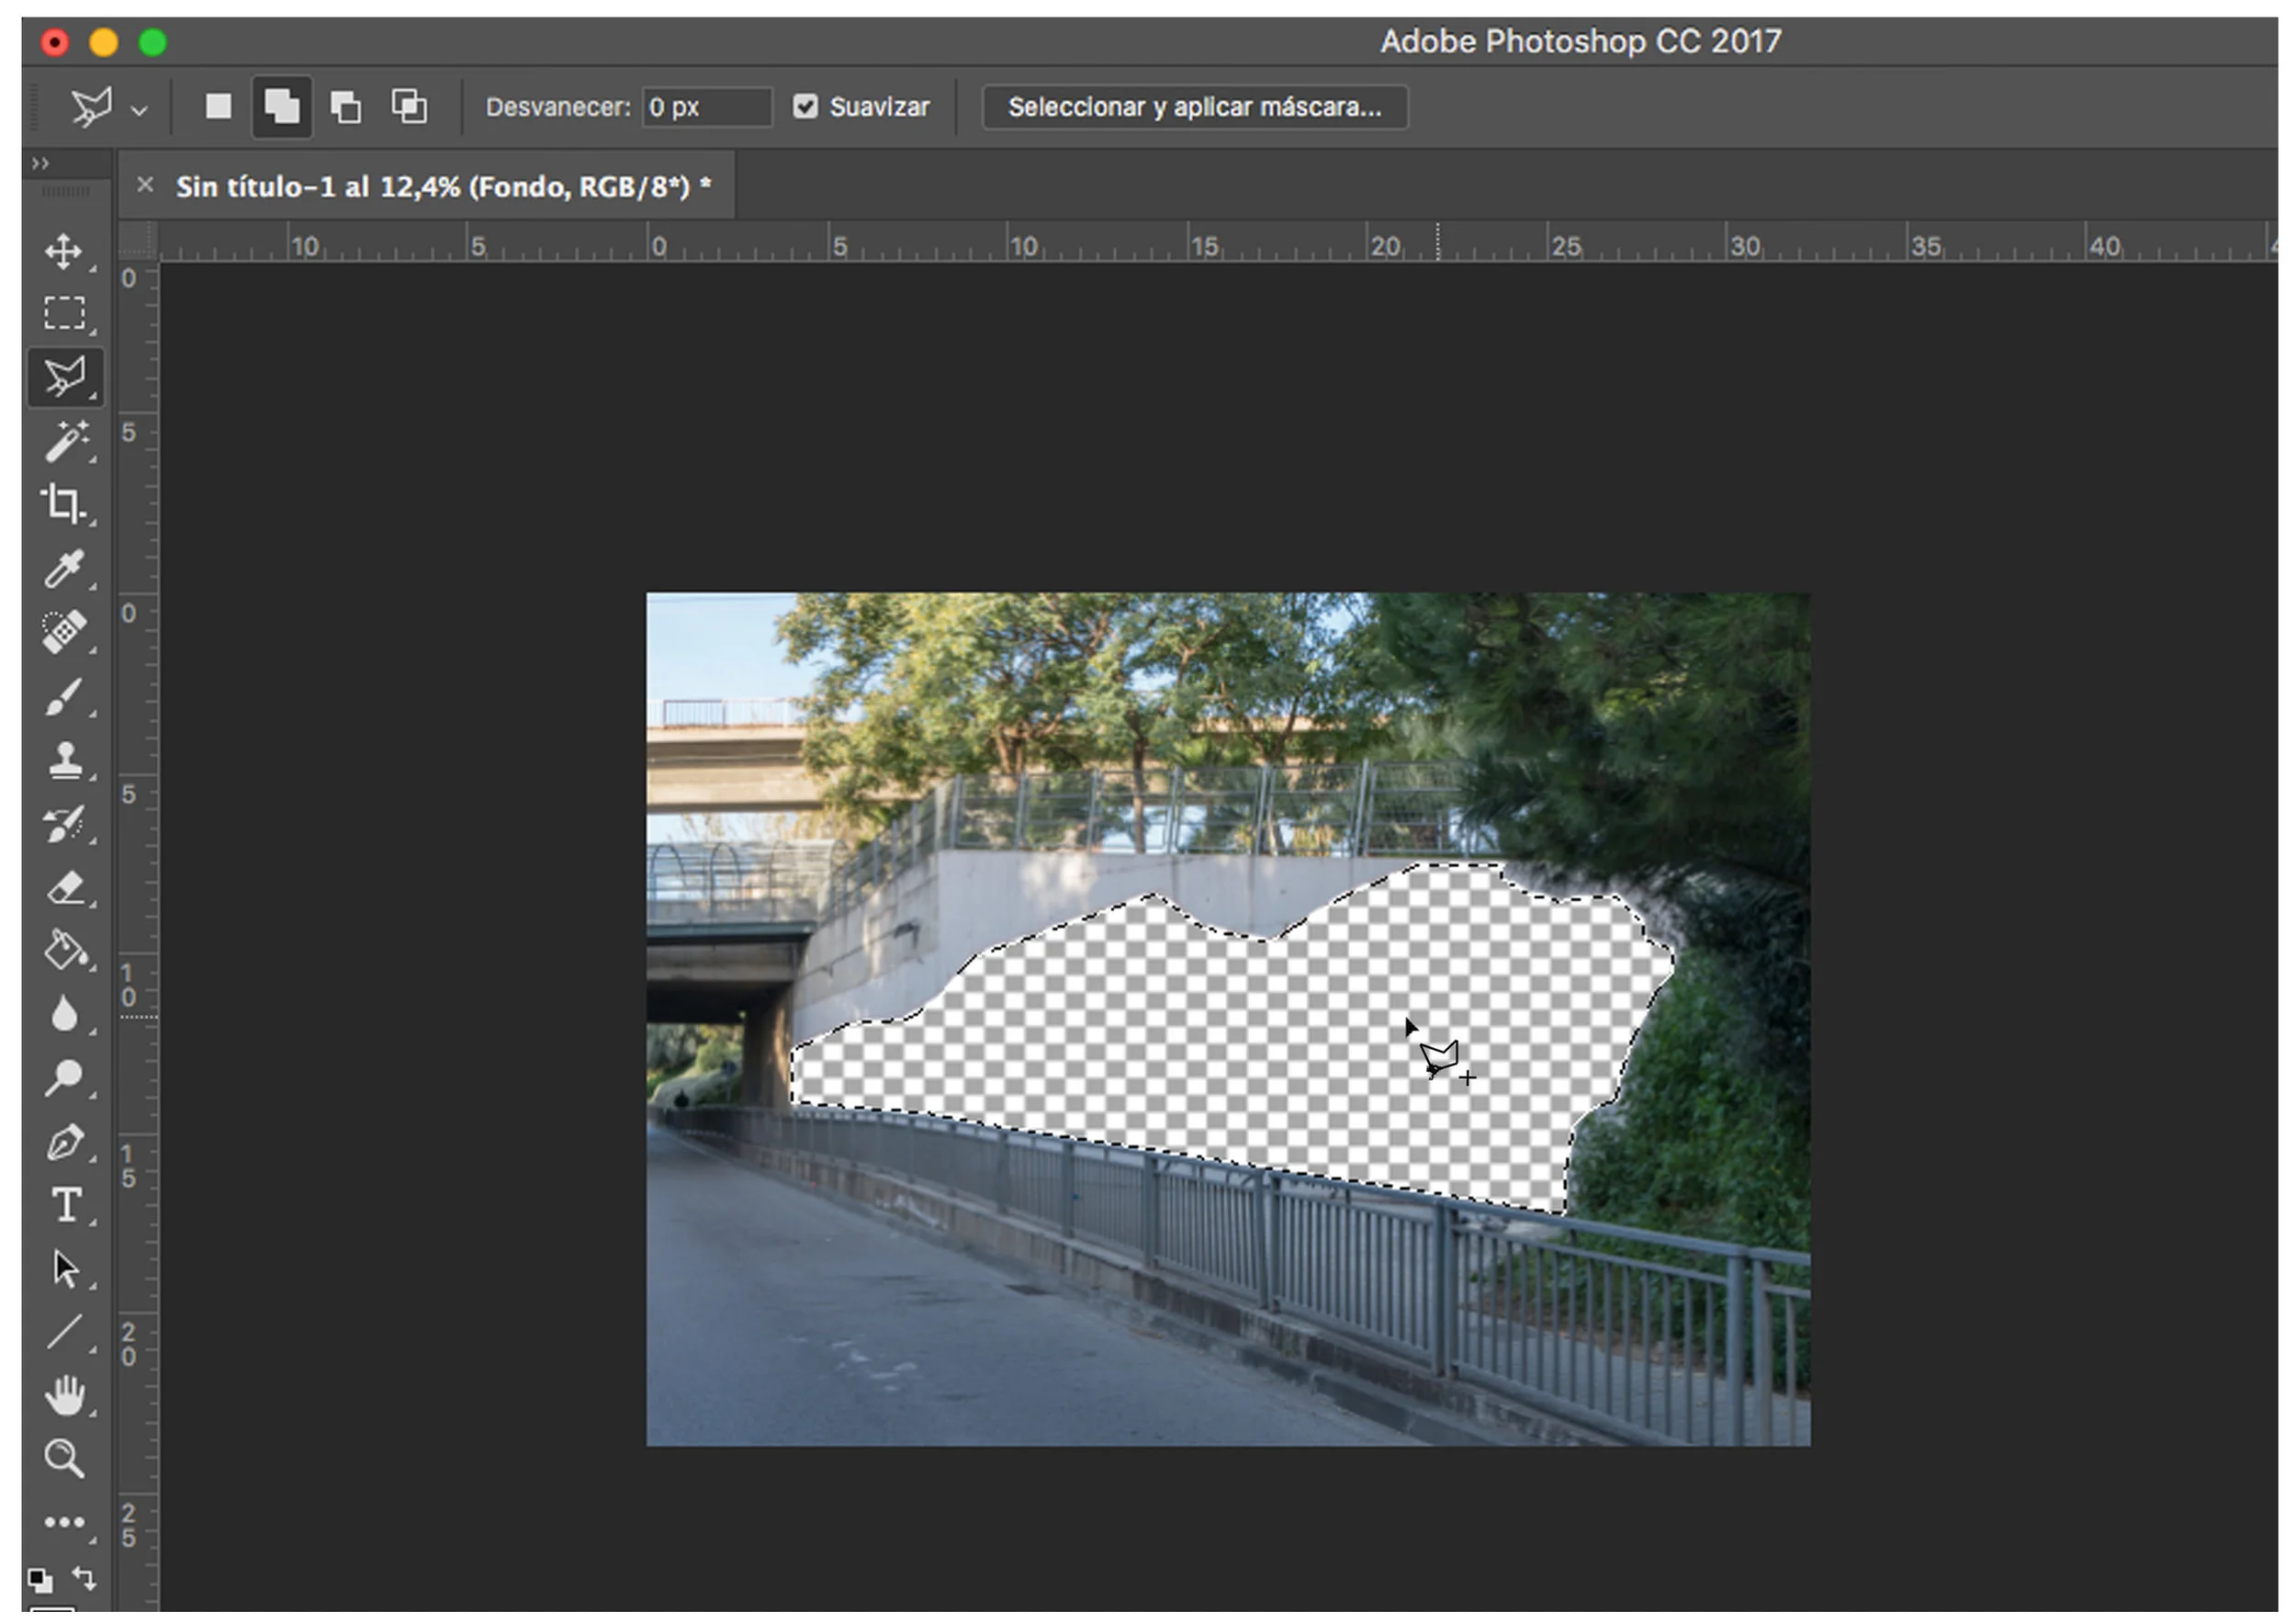Select the Brush tool

coord(64,697)
